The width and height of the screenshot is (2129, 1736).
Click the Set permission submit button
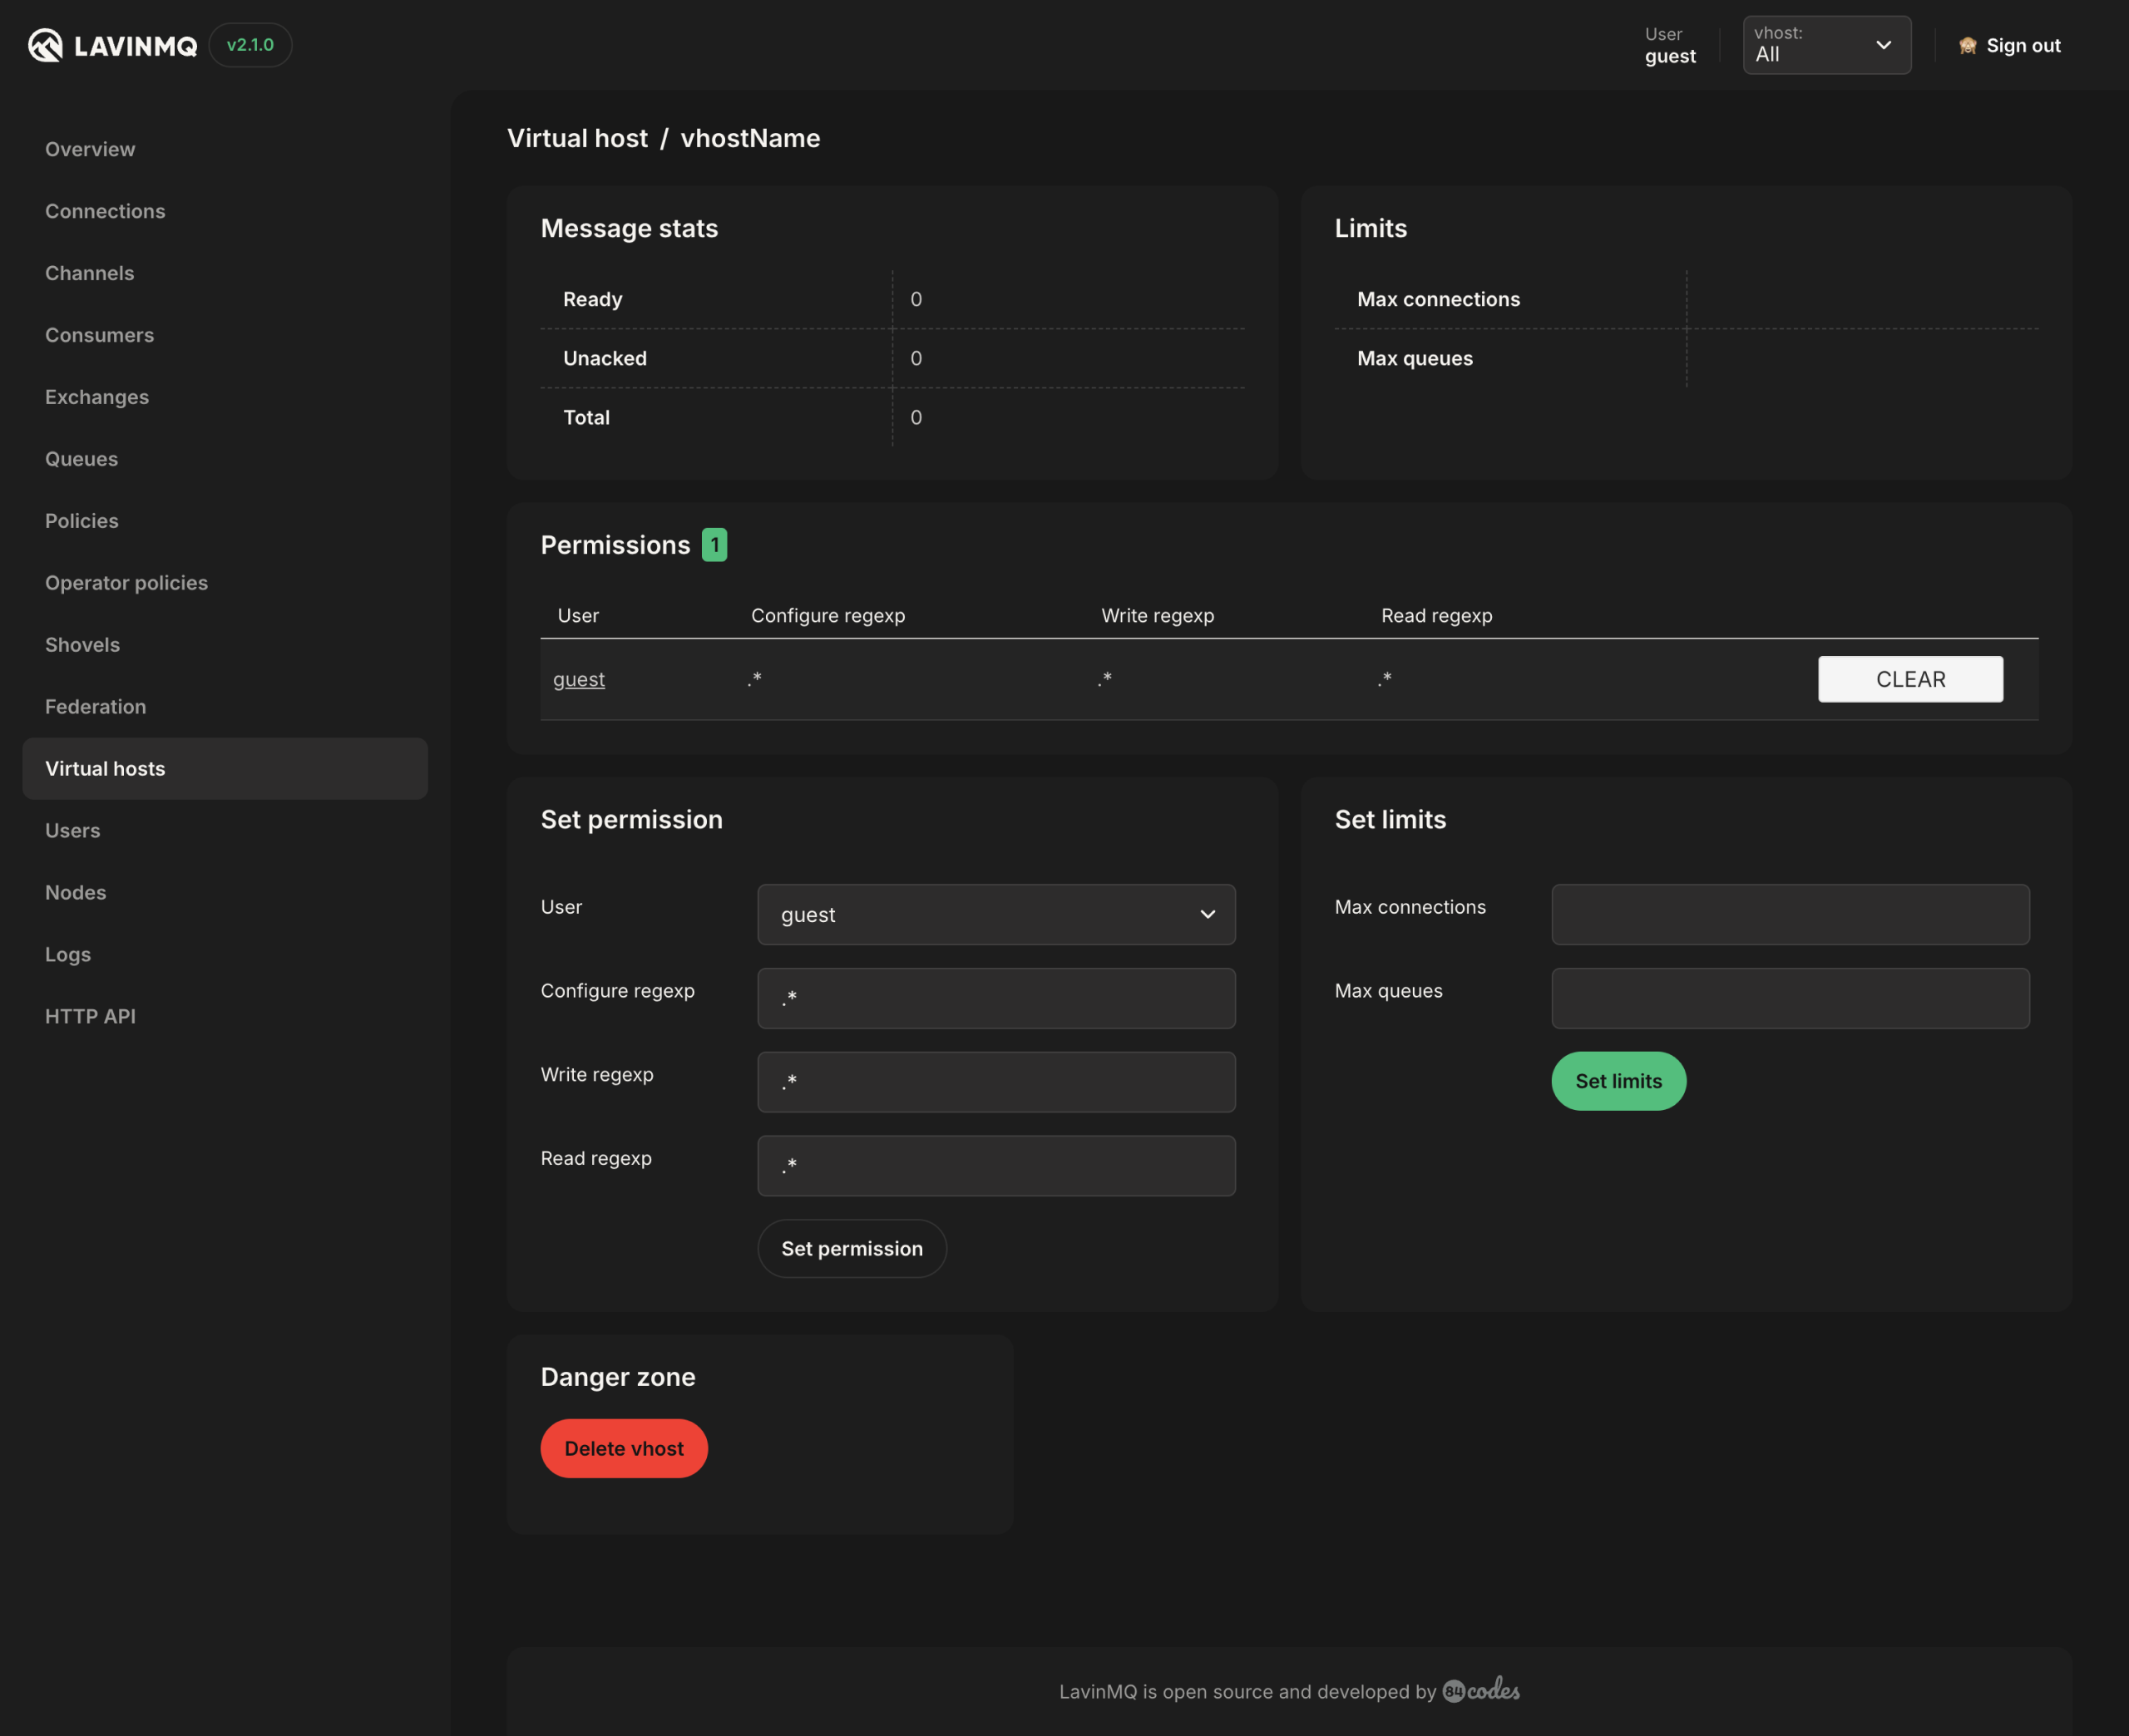851,1246
